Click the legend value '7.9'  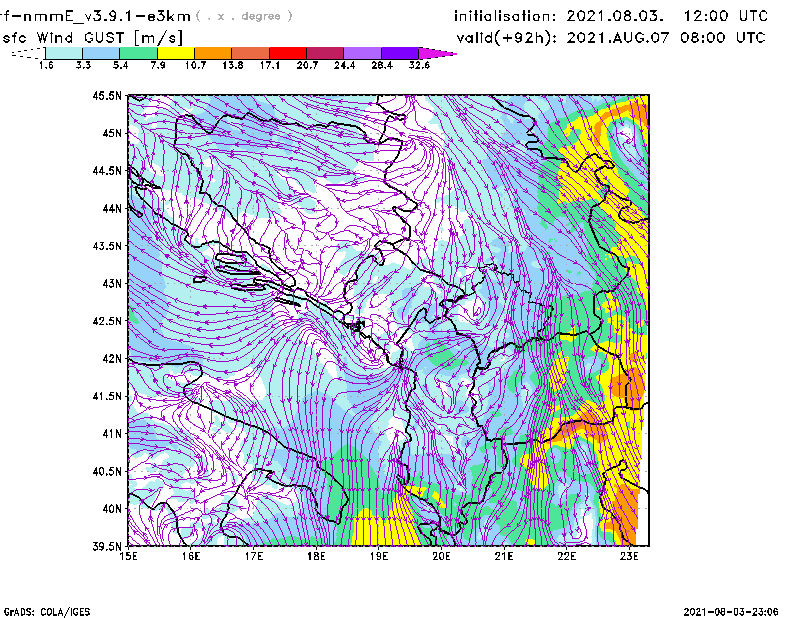[x=158, y=65]
